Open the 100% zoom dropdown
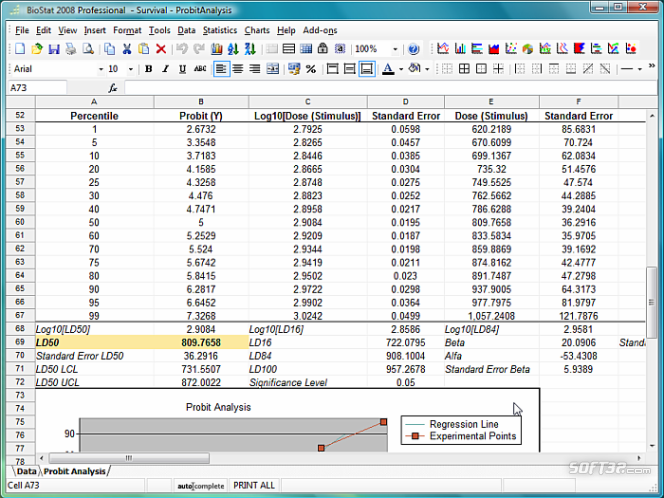The width and height of the screenshot is (664, 498). [x=395, y=49]
